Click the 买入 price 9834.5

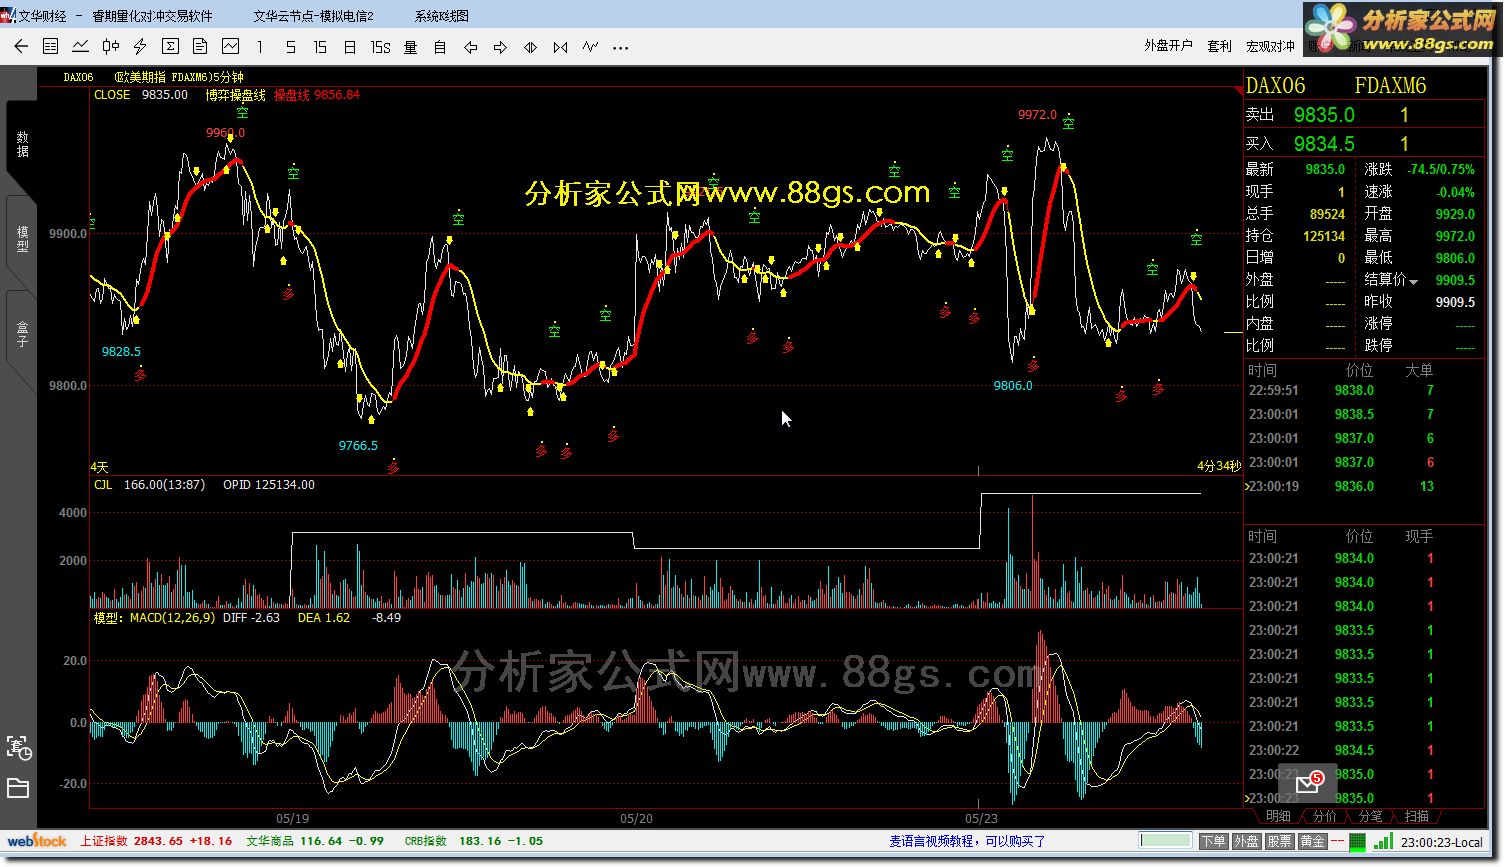tap(1324, 144)
